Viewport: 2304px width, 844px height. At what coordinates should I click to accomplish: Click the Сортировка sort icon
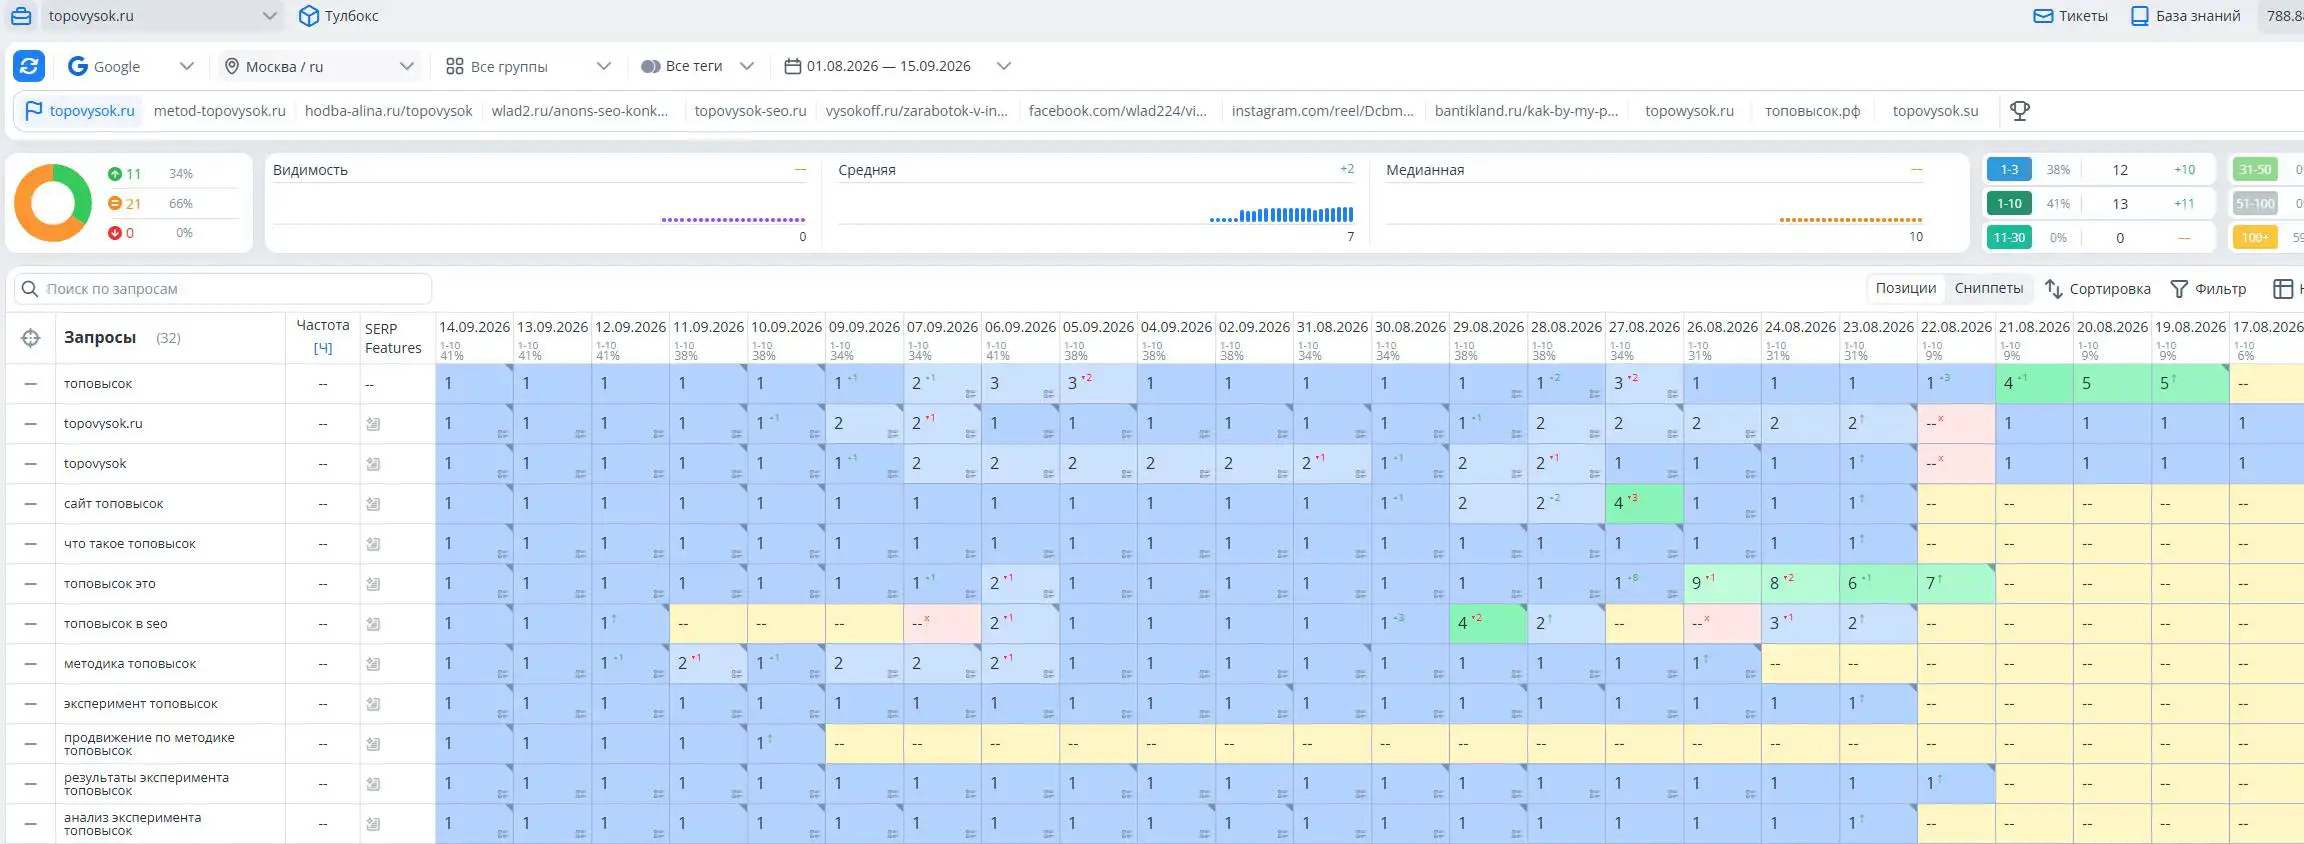2054,289
